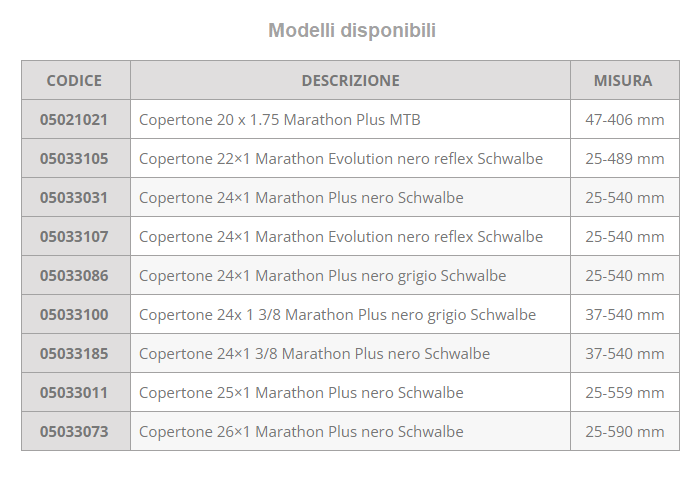
Task: Click Copertone 20 x 1.75 Marathon Plus MTB
Action: pos(279,120)
